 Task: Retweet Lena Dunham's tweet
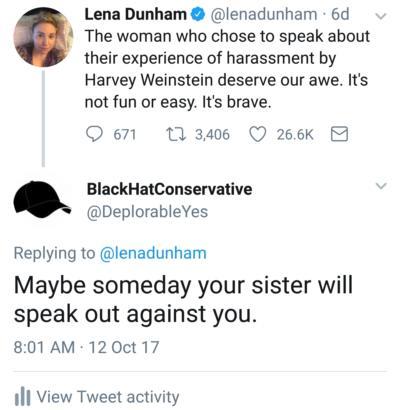pos(175,135)
